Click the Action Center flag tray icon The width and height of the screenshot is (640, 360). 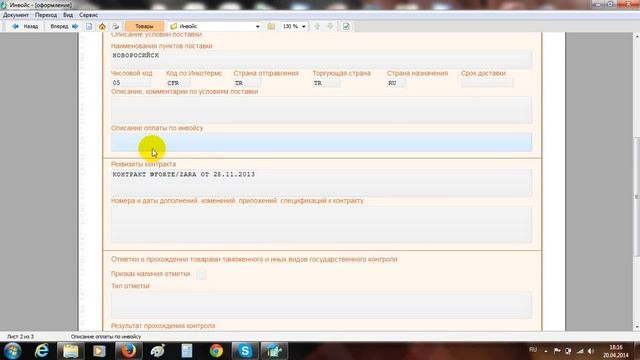[x=557, y=351]
